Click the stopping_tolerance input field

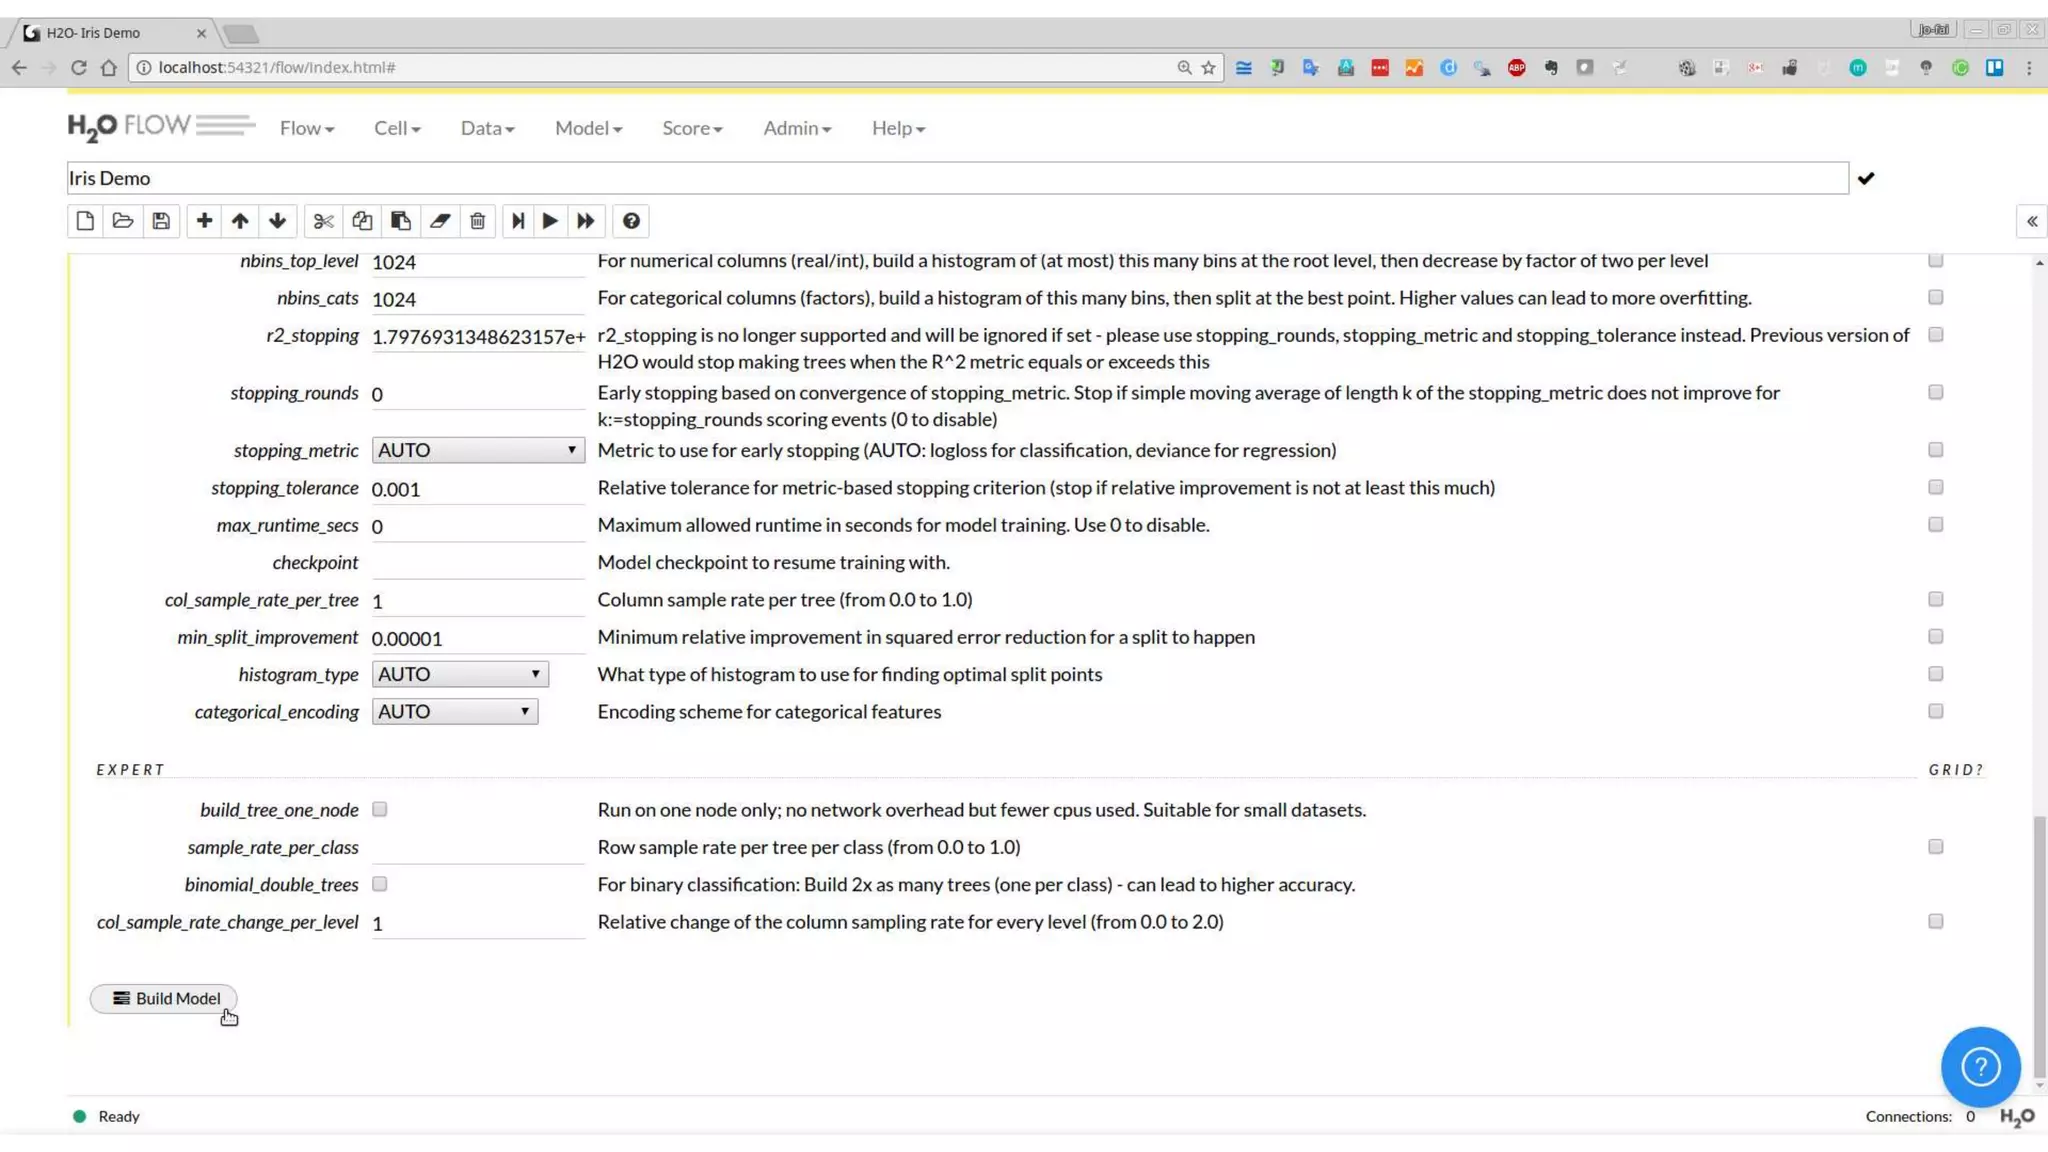pos(477,489)
